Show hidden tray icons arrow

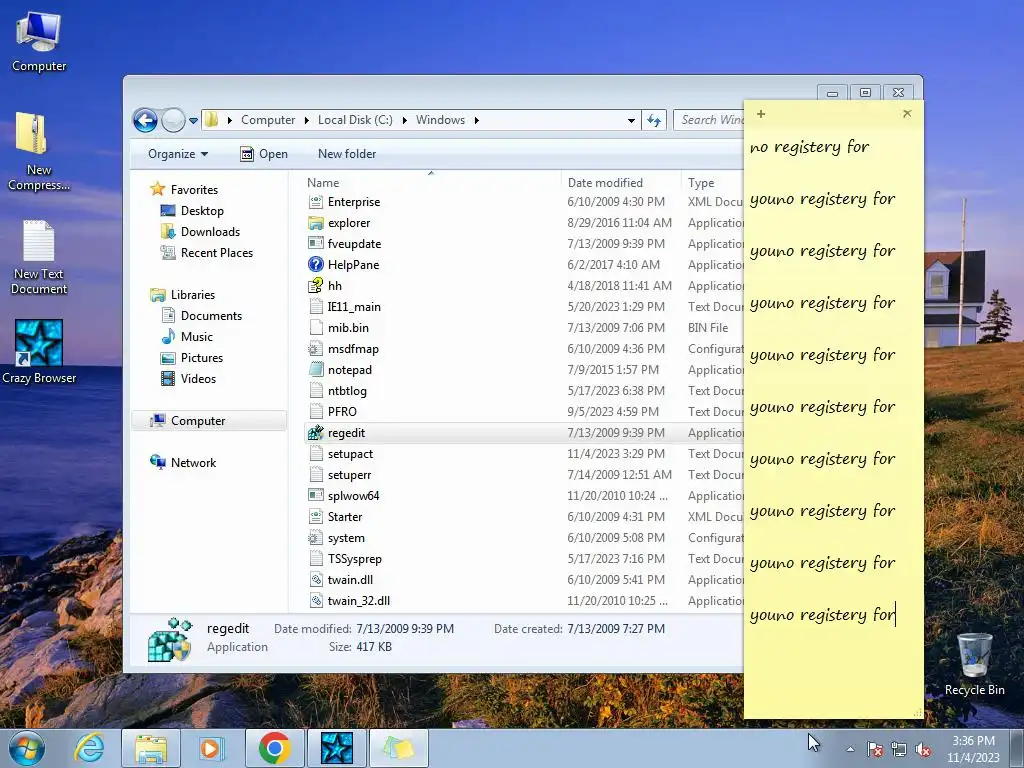point(850,750)
